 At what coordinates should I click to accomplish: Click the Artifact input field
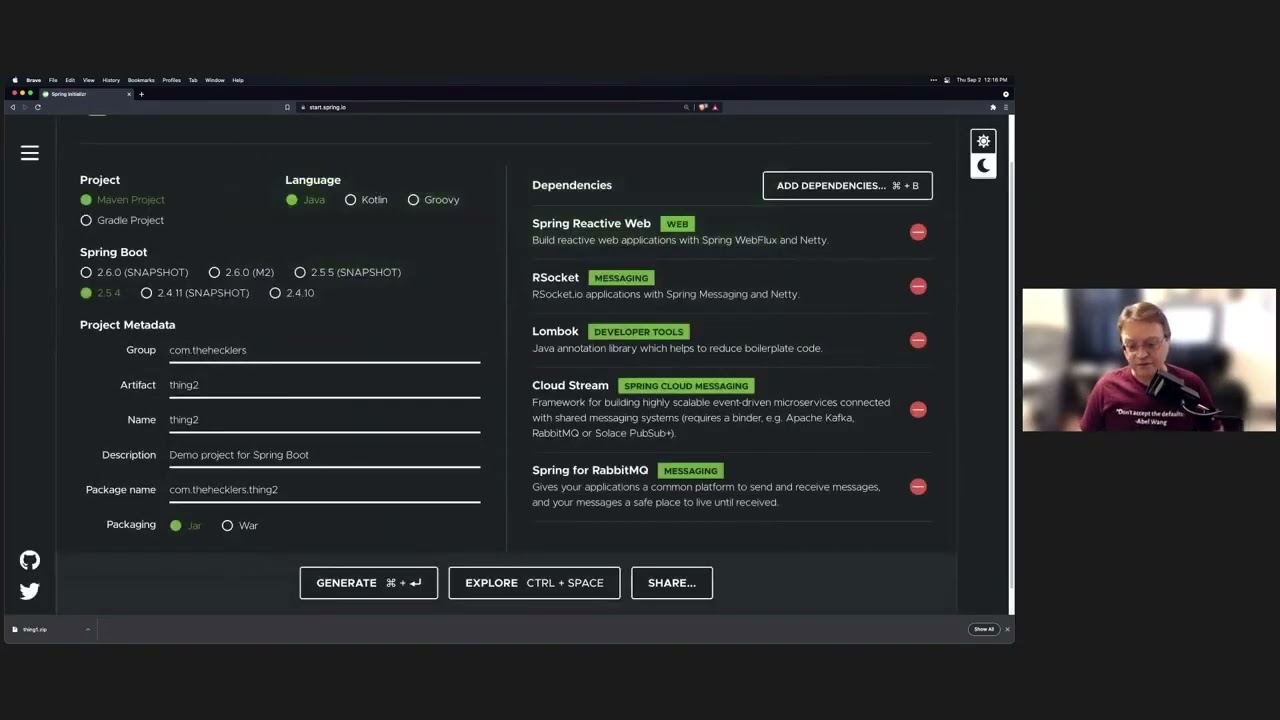coord(324,385)
